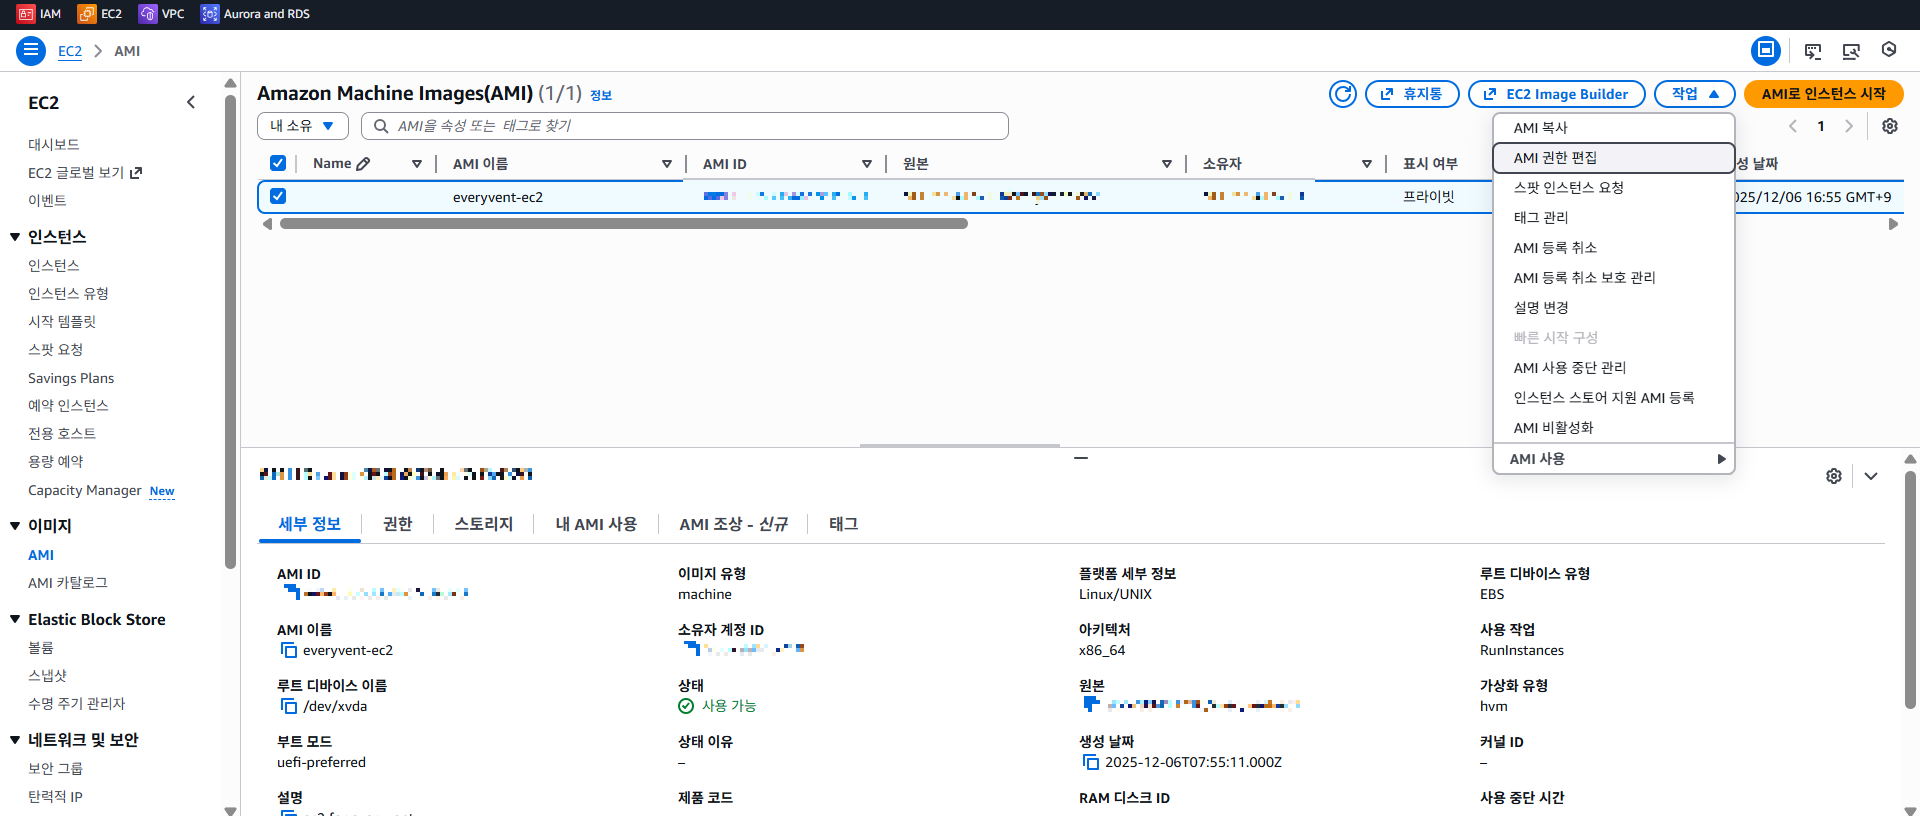1920x816 pixels.
Task: Click the blue panel layout icon in header
Action: (x=1766, y=50)
